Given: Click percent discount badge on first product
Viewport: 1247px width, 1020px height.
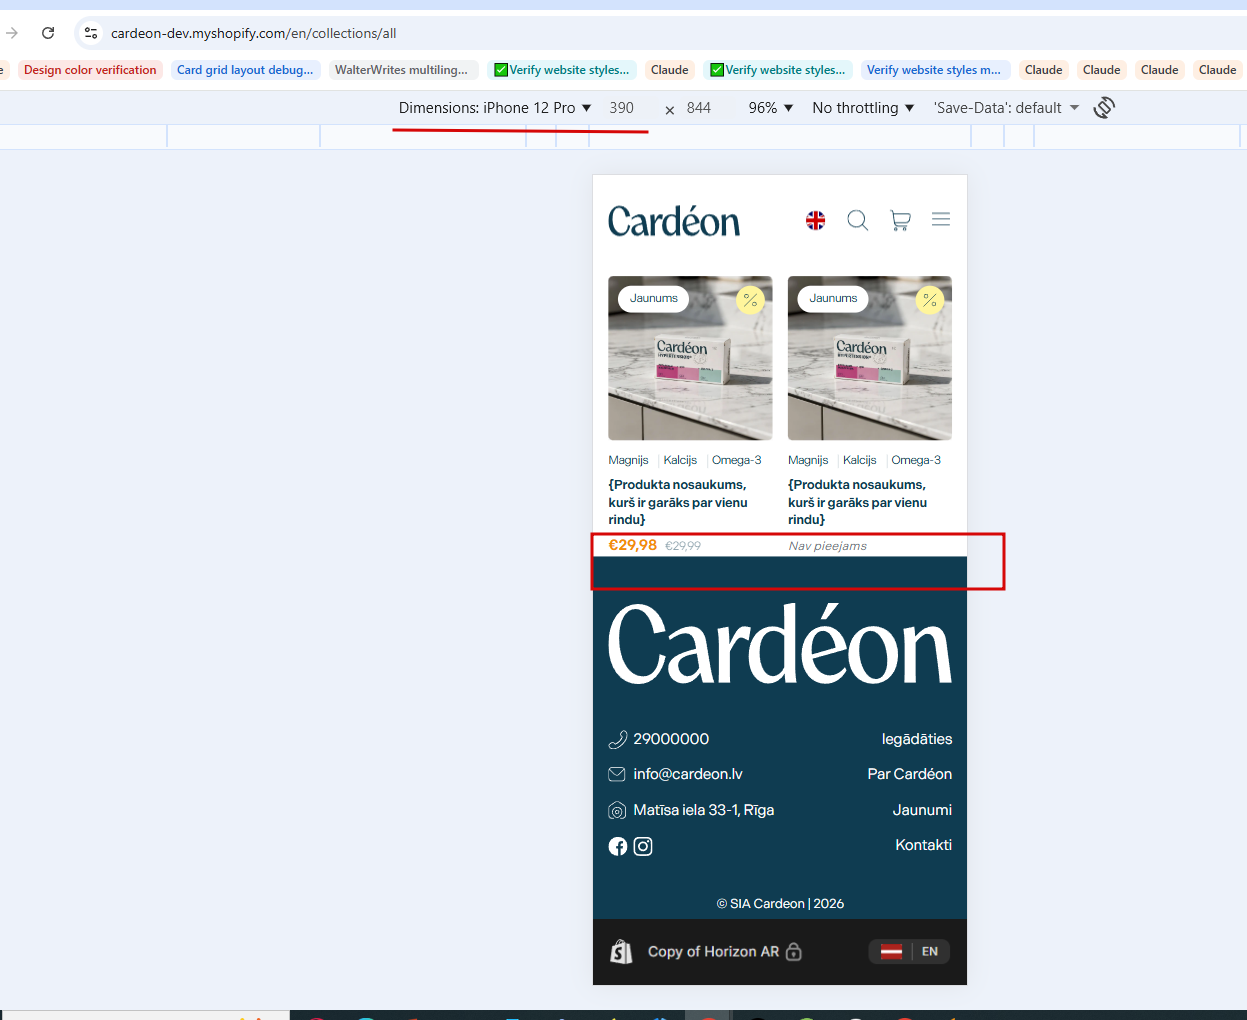Looking at the screenshot, I should [750, 299].
